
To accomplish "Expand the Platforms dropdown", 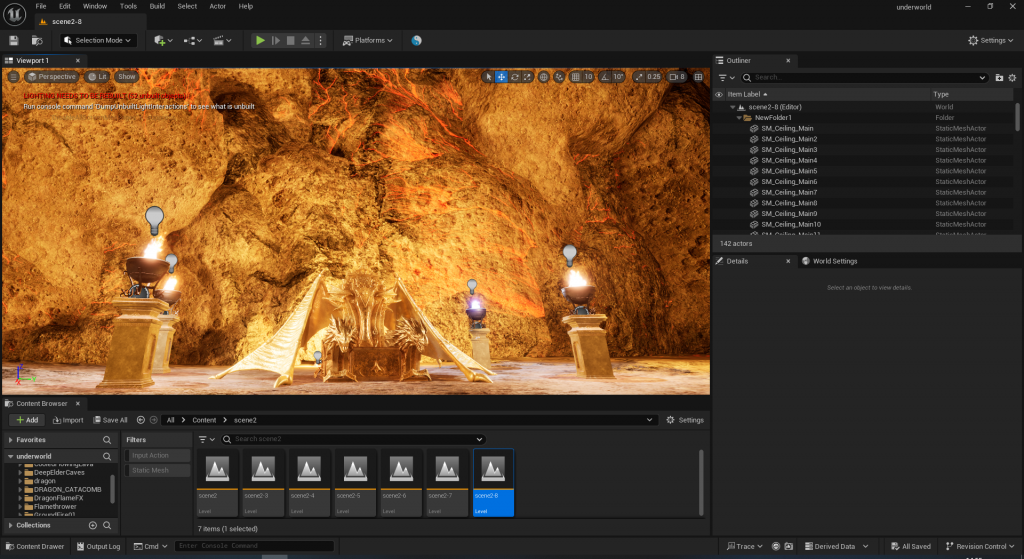I will pos(367,40).
